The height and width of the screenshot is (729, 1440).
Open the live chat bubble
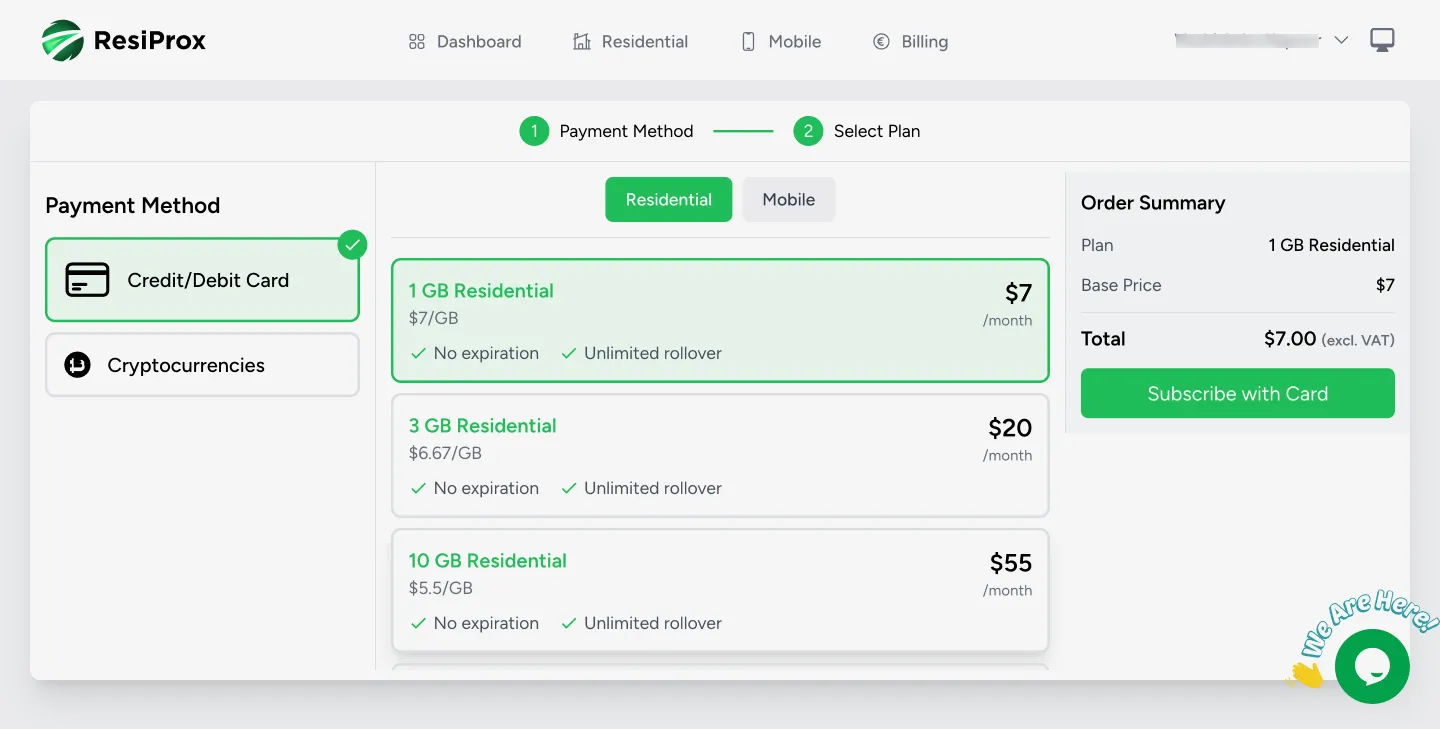(1371, 666)
